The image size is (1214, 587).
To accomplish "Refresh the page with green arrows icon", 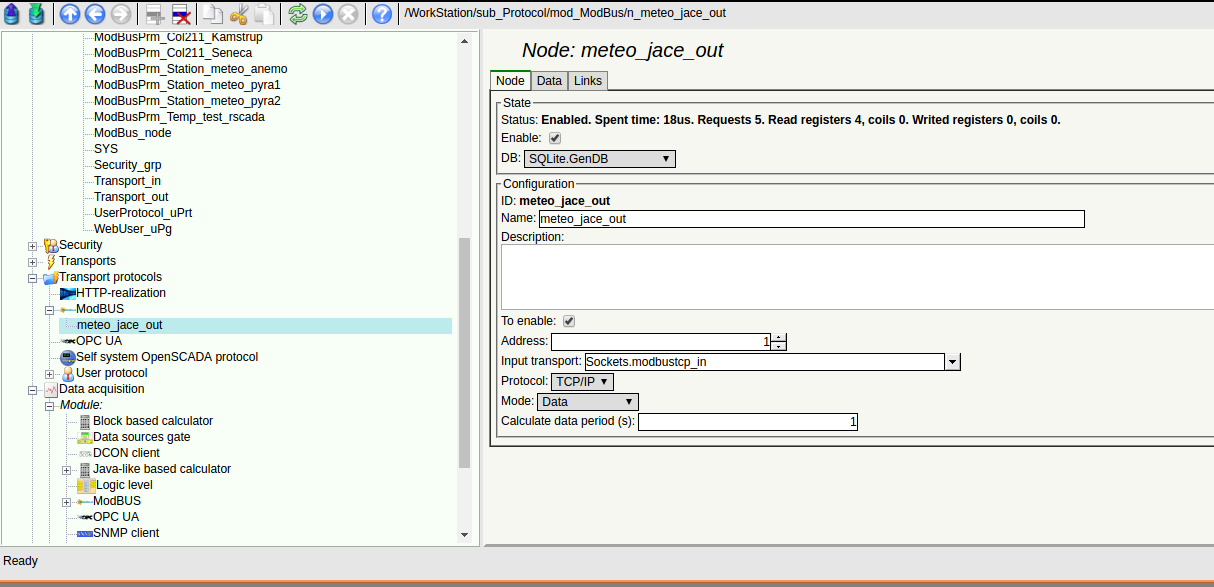I will click(x=297, y=14).
